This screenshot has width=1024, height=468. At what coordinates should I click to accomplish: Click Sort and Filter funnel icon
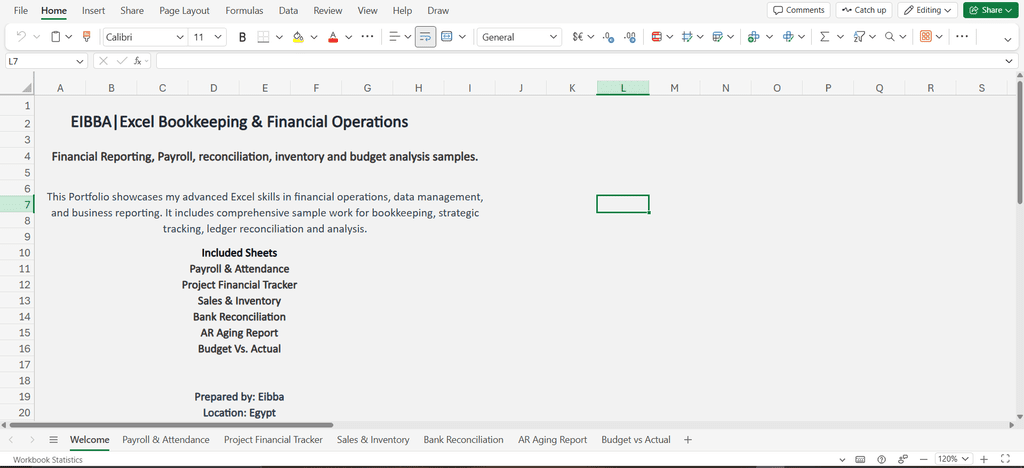point(859,37)
